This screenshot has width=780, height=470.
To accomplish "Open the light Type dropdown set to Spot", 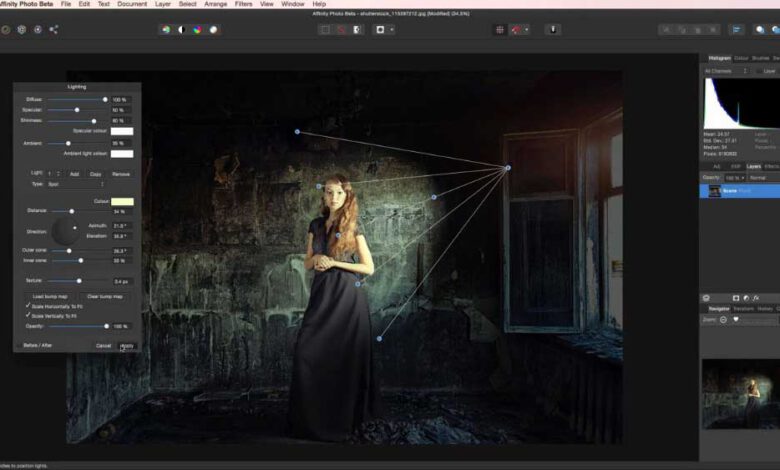I will point(74,184).
